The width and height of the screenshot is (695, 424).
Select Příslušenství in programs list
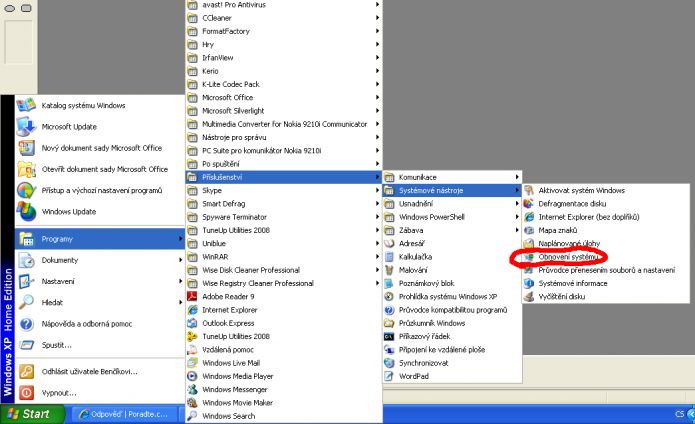pyautogui.click(x=284, y=177)
